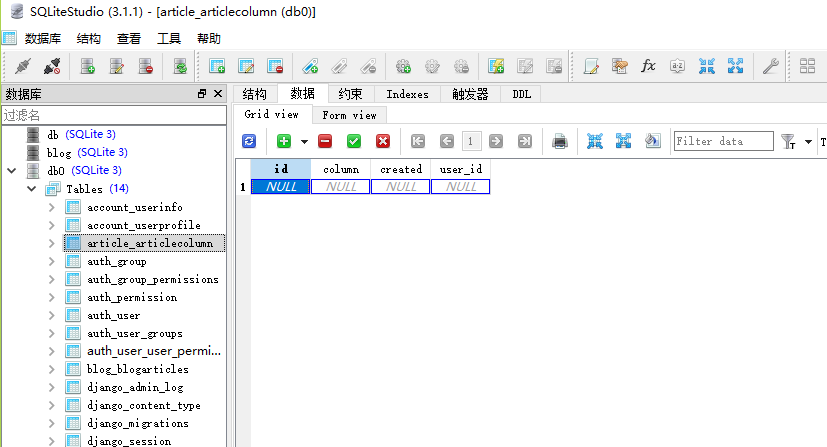Click the connect to database icon
This screenshot has width=827, height=447.
tap(23, 66)
